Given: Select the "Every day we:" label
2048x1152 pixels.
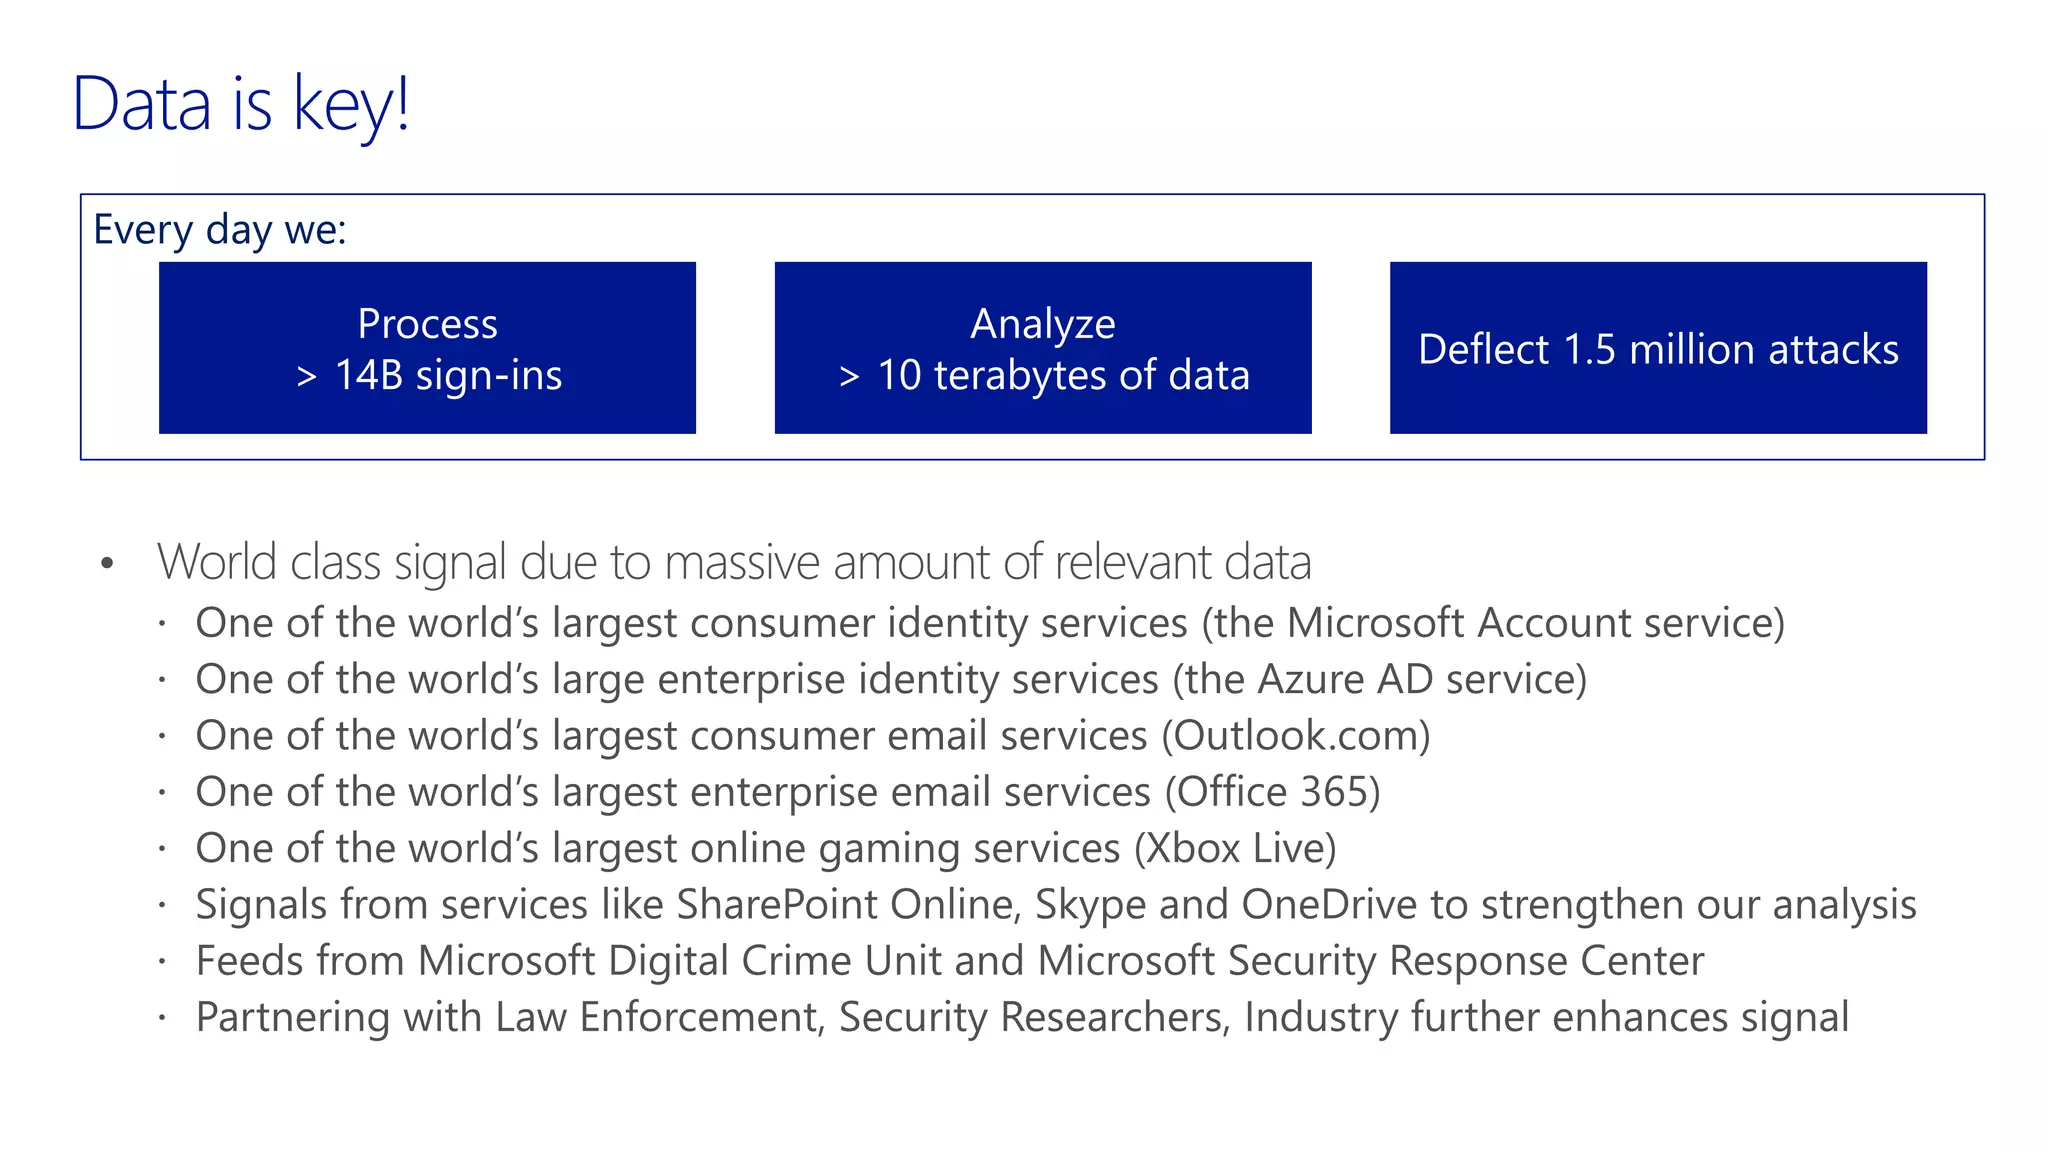Looking at the screenshot, I should click(220, 230).
